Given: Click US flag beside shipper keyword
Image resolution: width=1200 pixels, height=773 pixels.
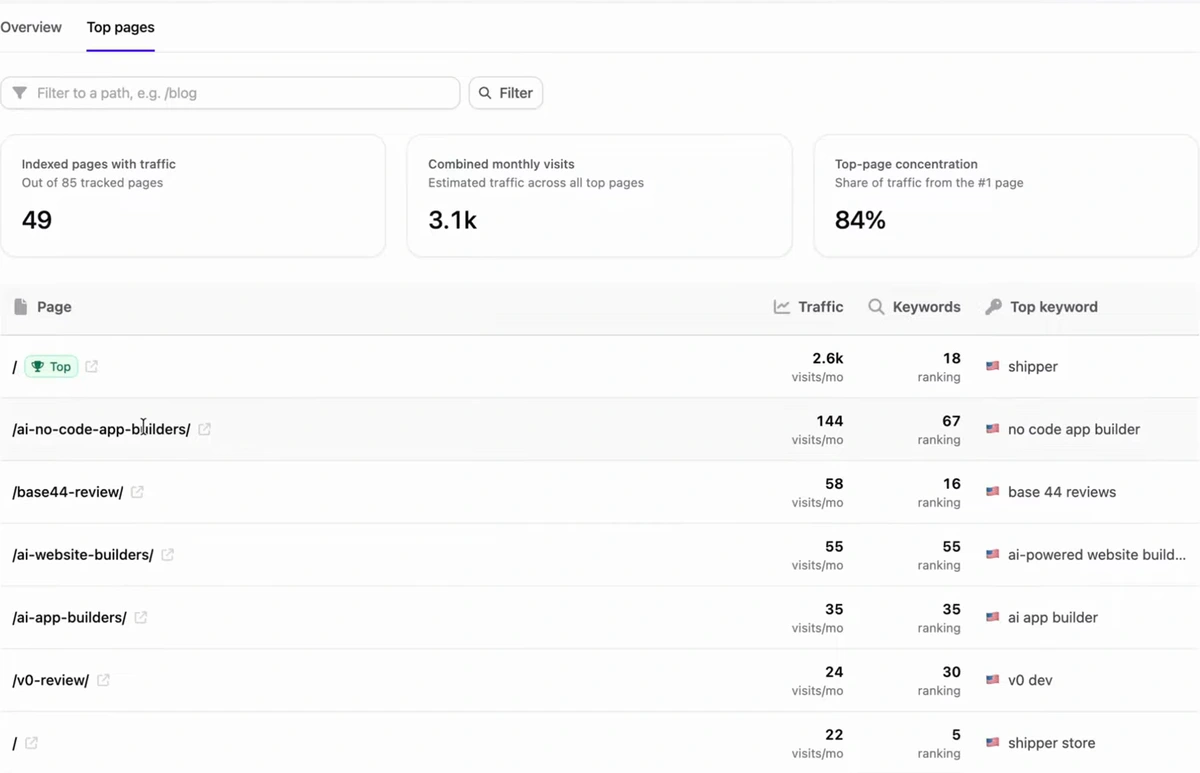Looking at the screenshot, I should 993,367.
